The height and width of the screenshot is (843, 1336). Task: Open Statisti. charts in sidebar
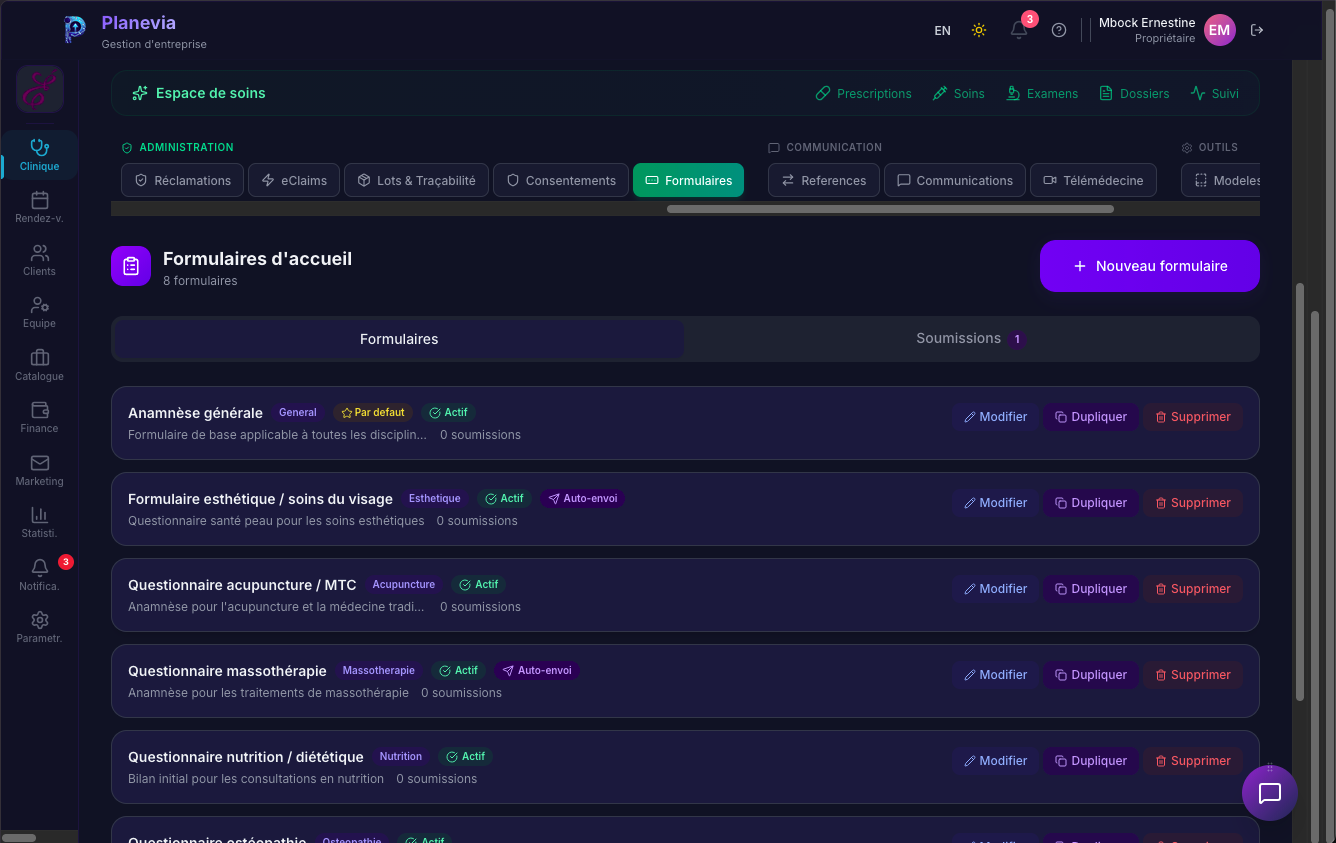click(x=40, y=522)
